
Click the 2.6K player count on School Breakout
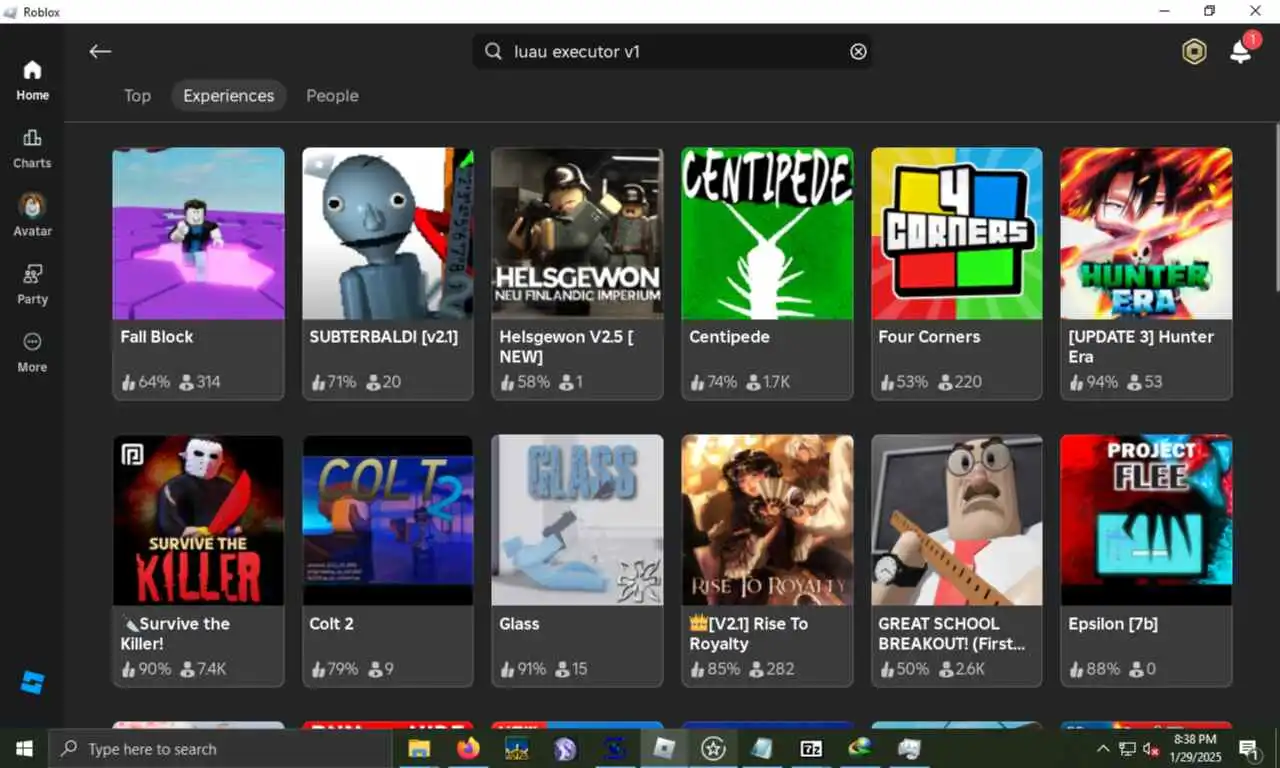(x=962, y=669)
